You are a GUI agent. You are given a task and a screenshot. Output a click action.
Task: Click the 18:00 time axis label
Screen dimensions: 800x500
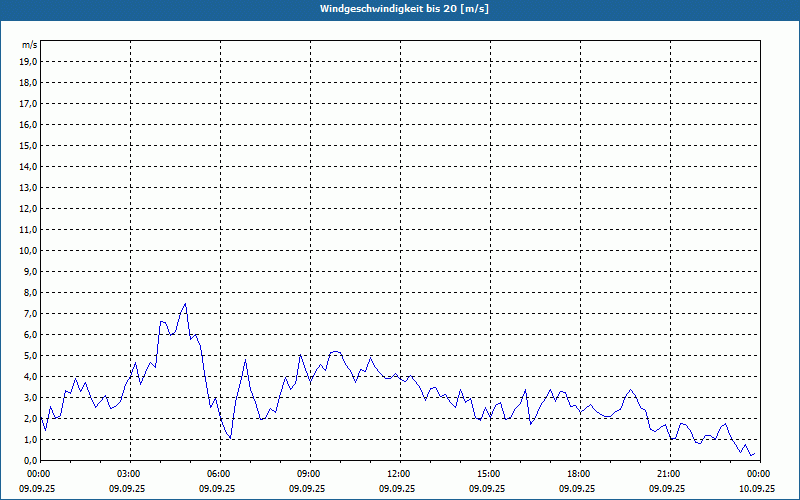578,473
